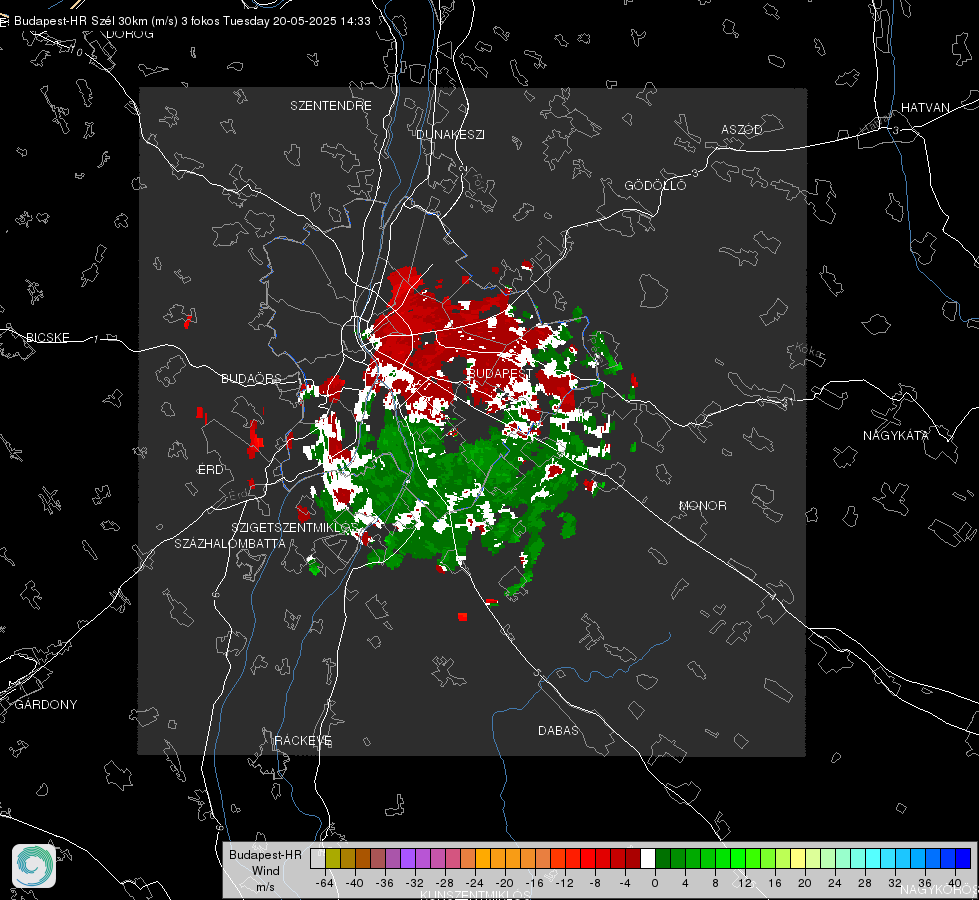Viewport: 979px width, 900px height.
Task: Click the 'SZIGETSZENTMIKLÓS' map label
Action: [293, 527]
